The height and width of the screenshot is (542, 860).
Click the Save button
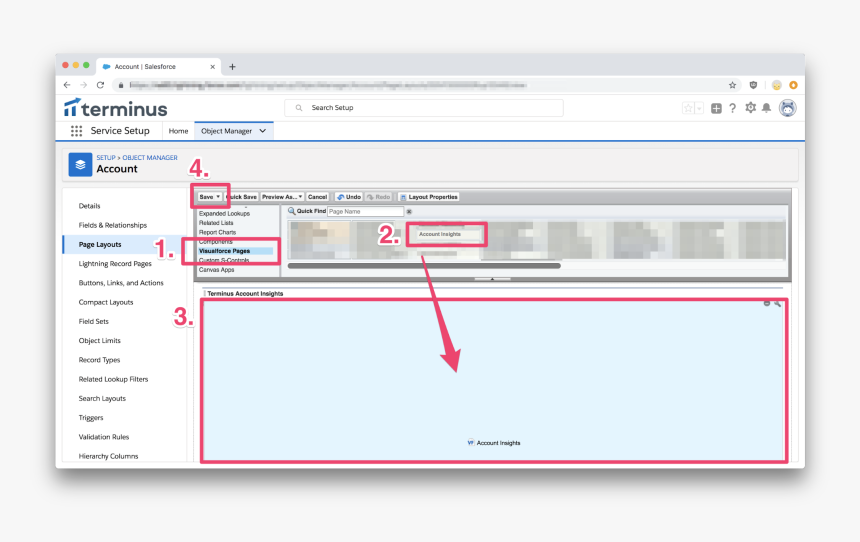pos(210,197)
